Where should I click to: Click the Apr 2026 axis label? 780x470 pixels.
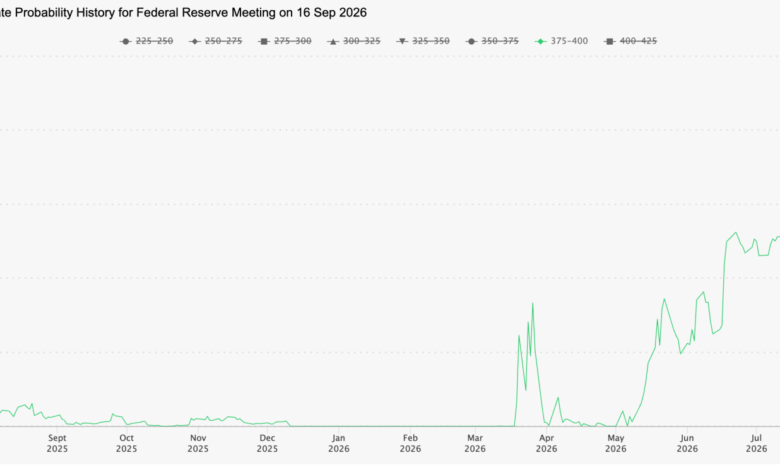[547, 443]
